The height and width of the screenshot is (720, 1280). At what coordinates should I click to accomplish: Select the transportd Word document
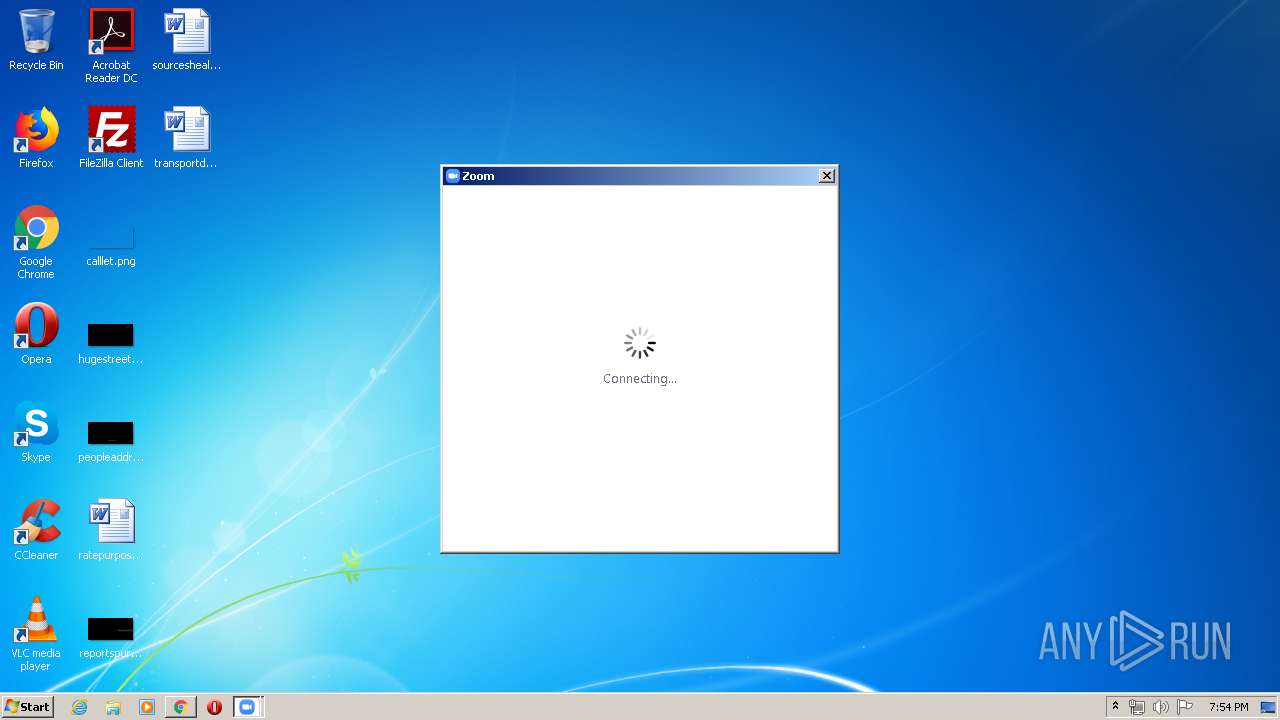pos(186,138)
